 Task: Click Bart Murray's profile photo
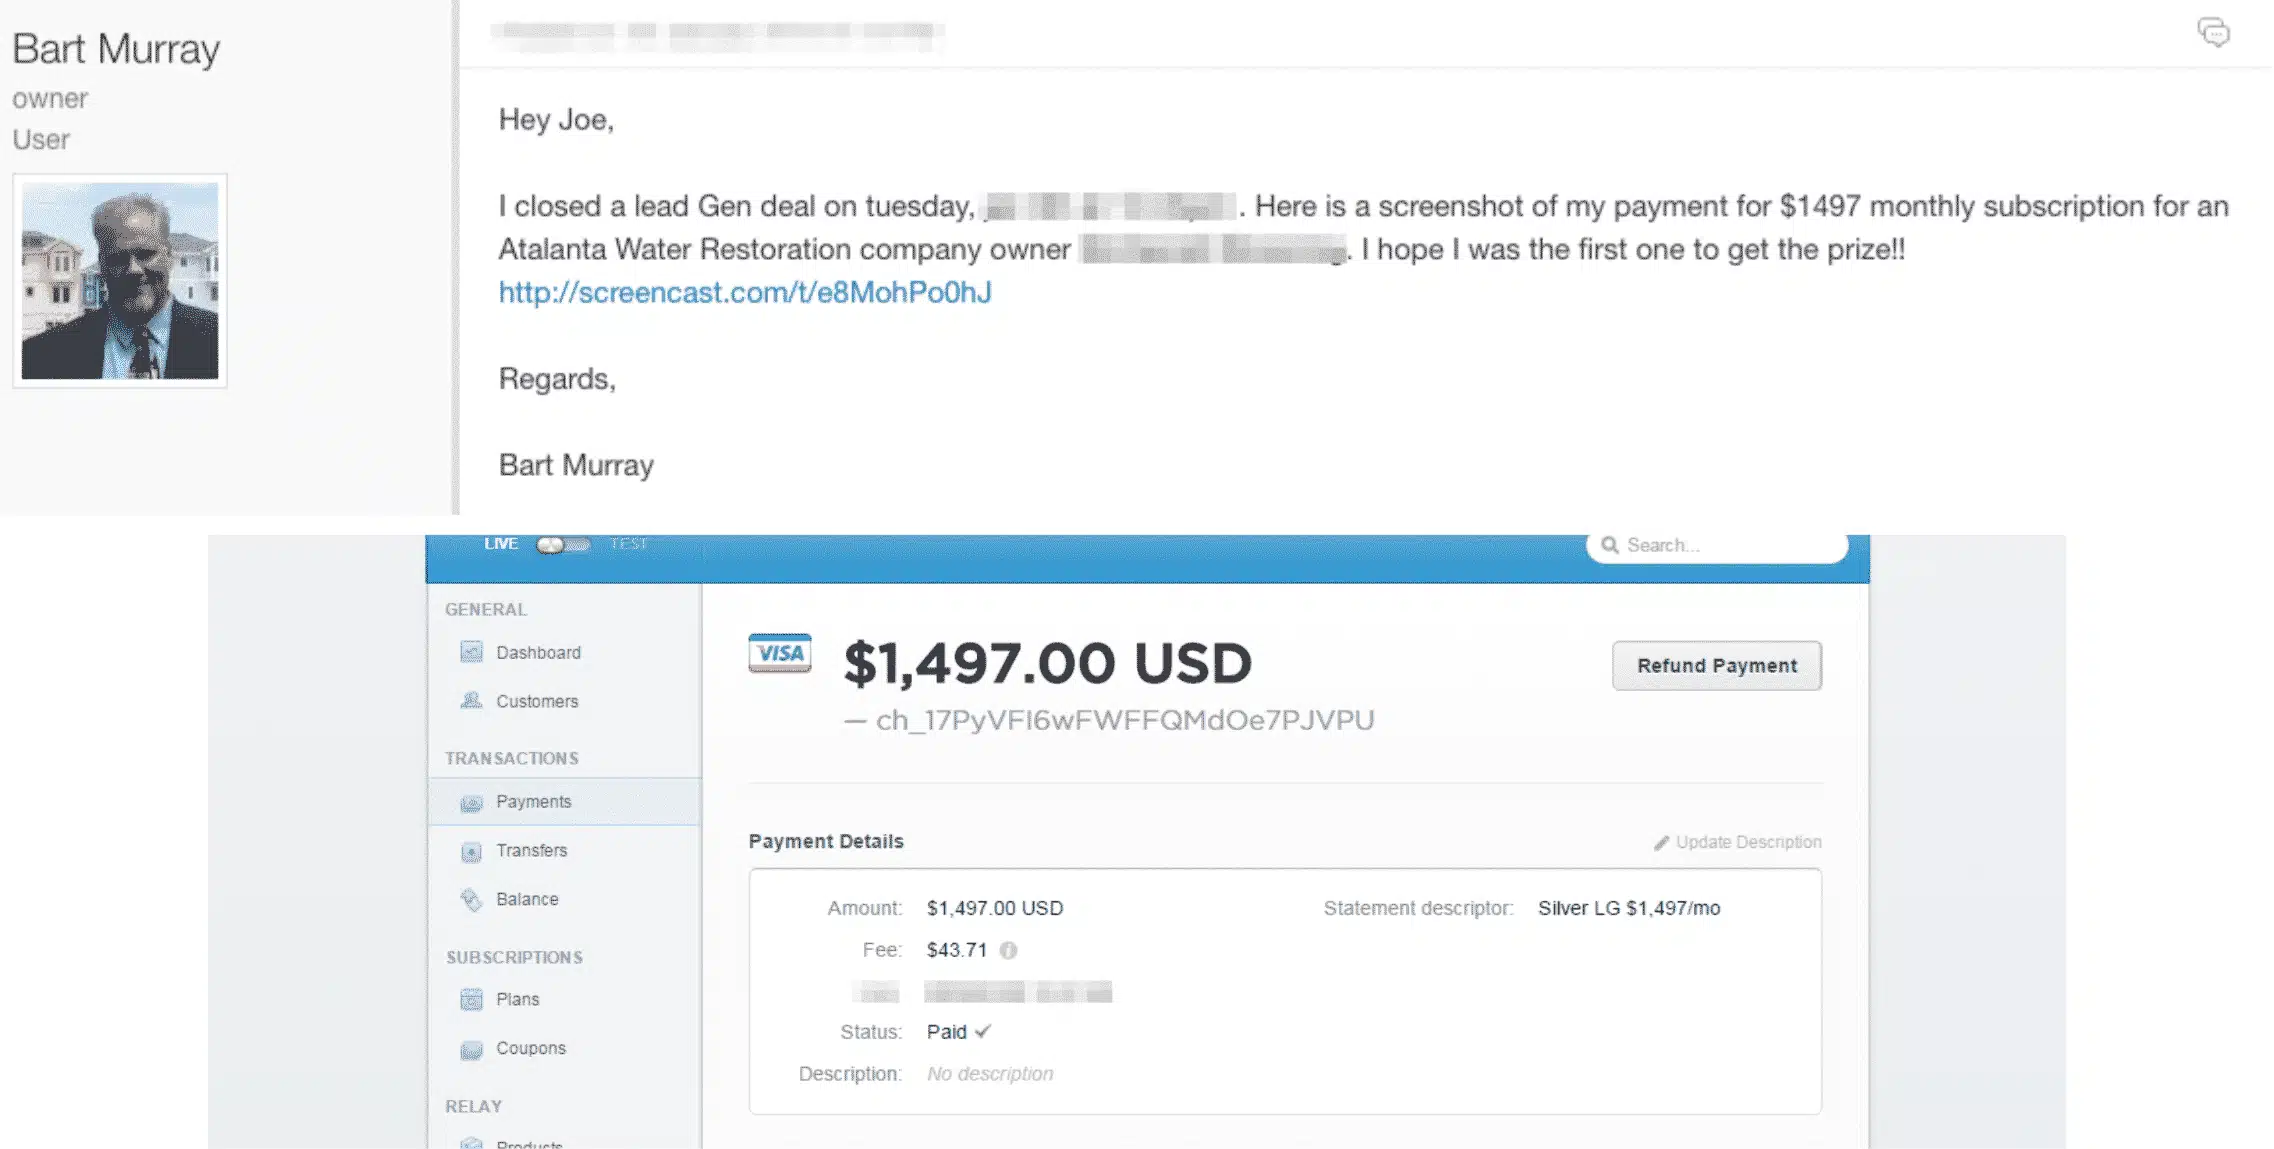click(120, 281)
